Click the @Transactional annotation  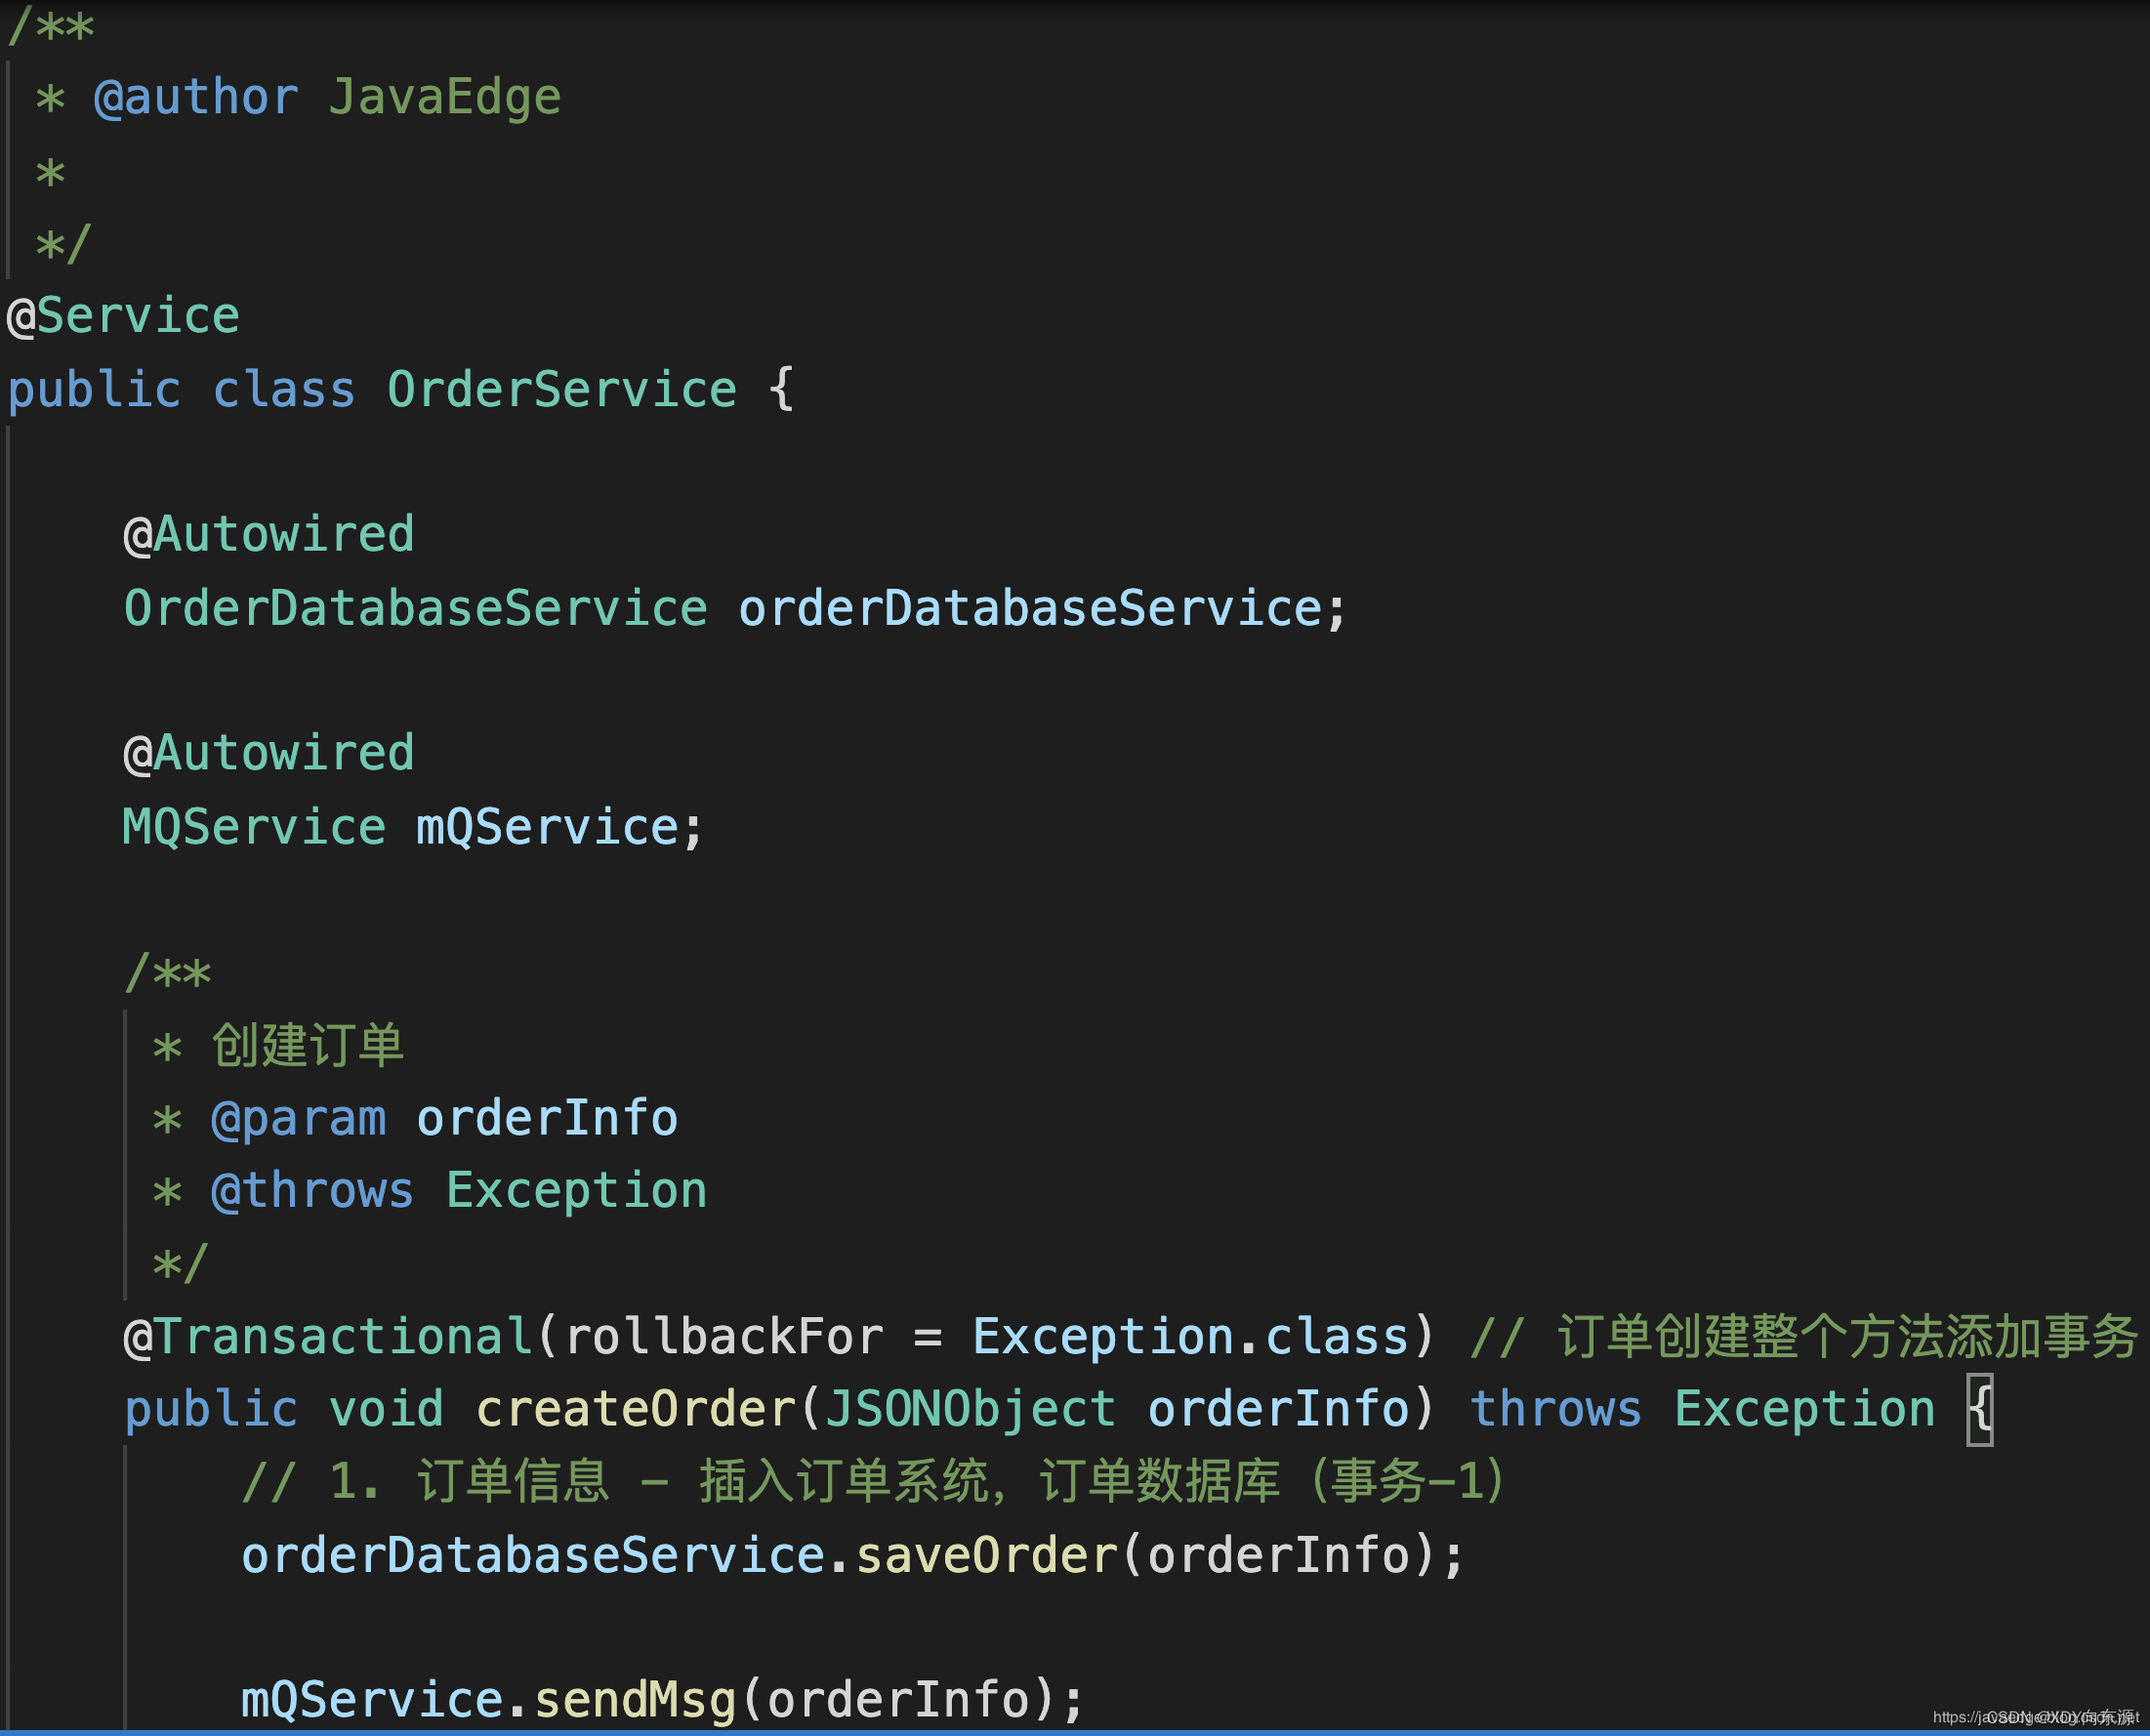click(328, 1337)
